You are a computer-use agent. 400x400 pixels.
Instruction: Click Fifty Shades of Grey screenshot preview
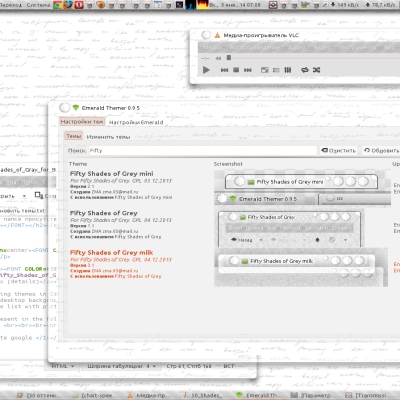289,229
